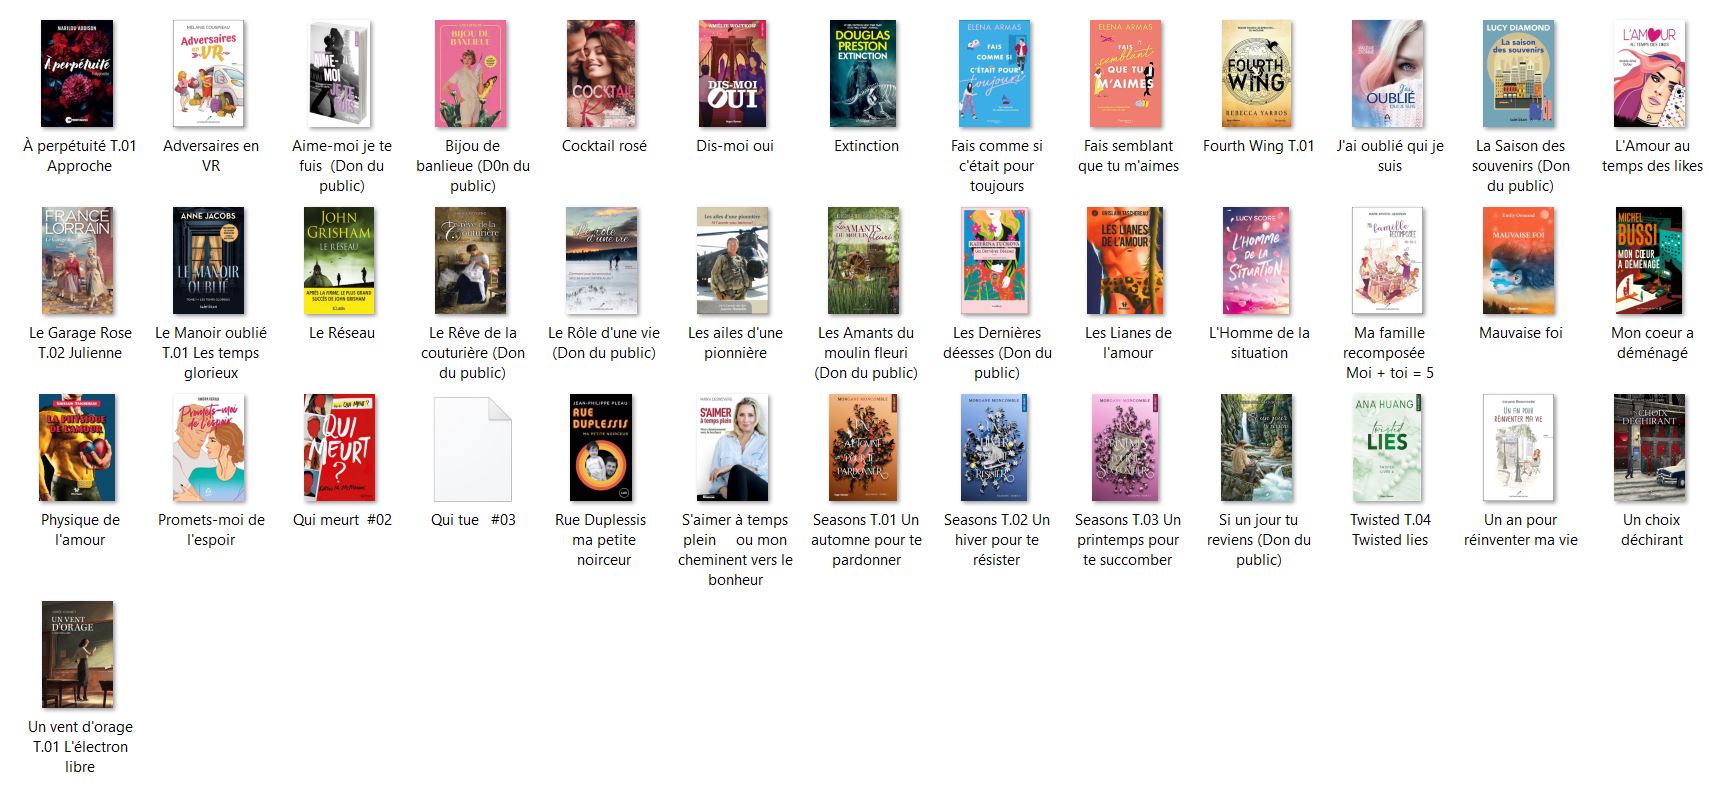The width and height of the screenshot is (1709, 790).
Task: Select Un vent d'orage T.01 cover image
Action: click(x=78, y=655)
